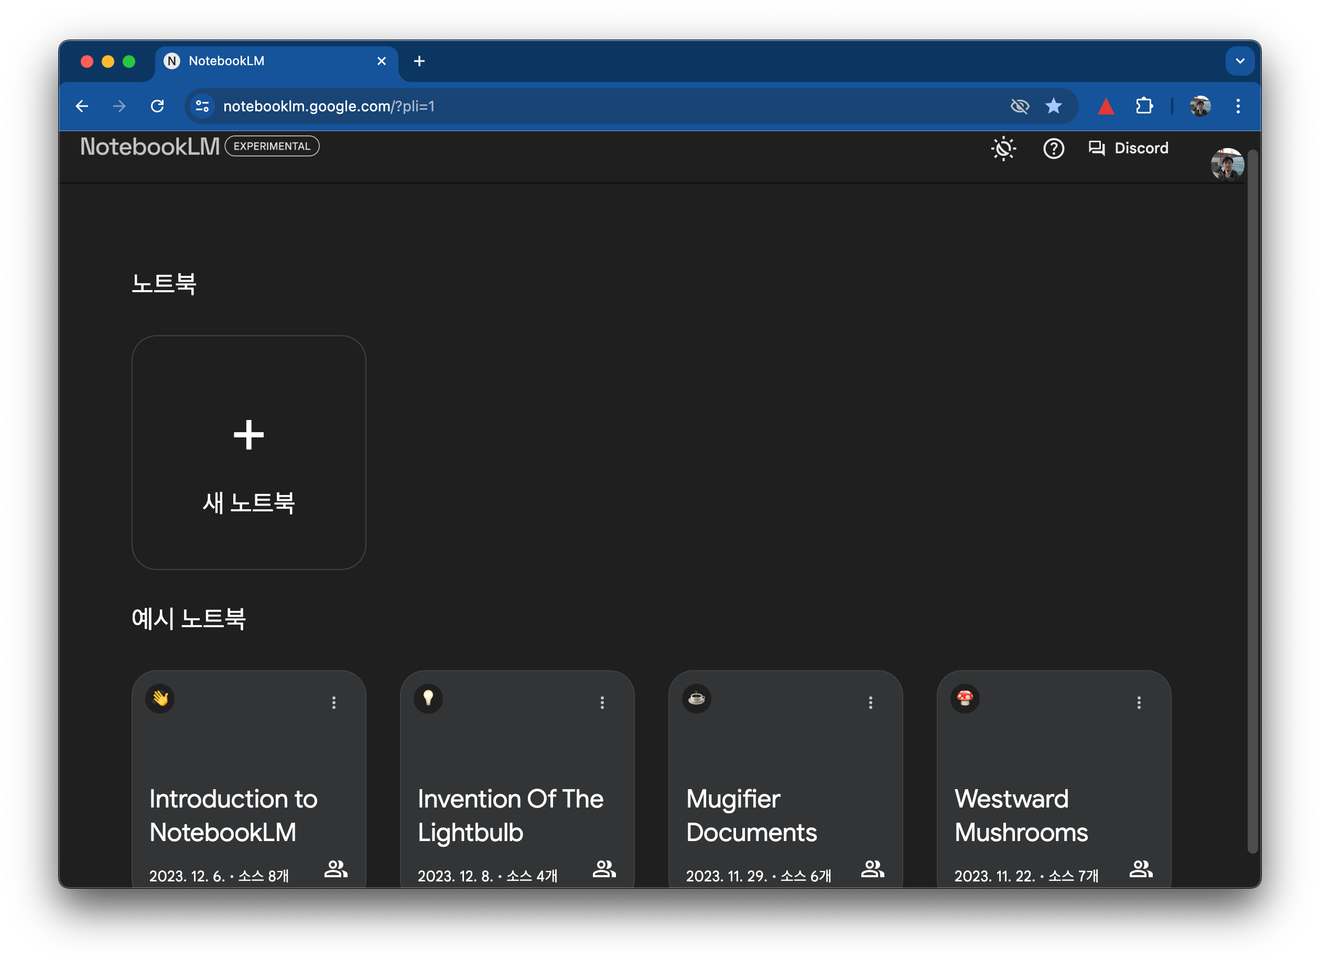Open more options for Invention Of The Lightbulb

602,703
